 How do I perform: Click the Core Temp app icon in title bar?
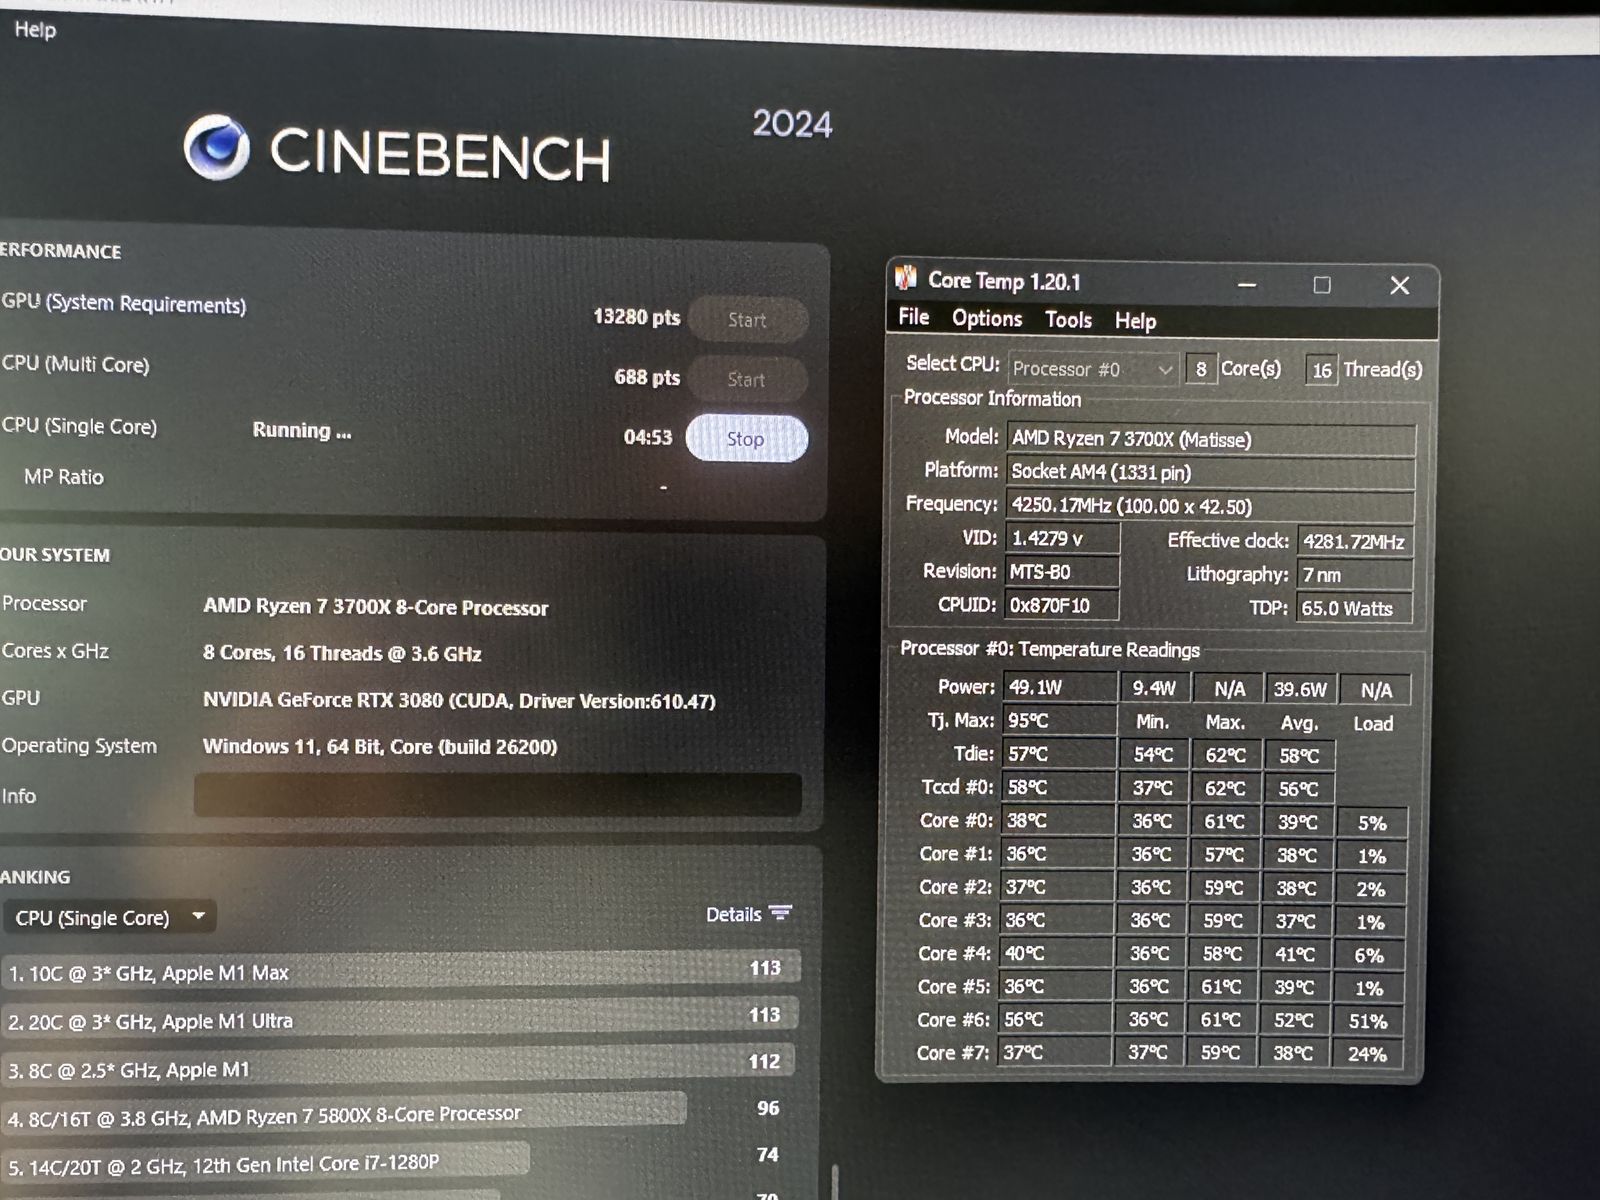[x=906, y=278]
